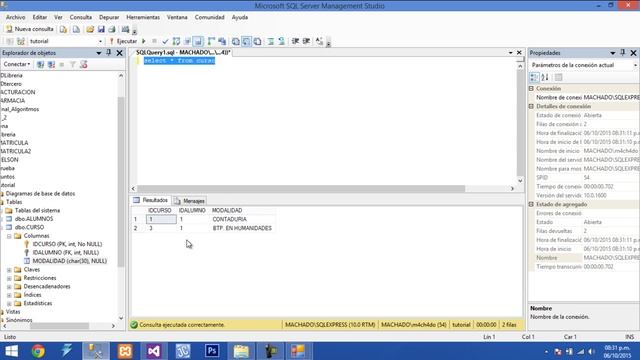Screen dimensions: 640x360
Task: Expand the Claves folder
Action: (9, 270)
